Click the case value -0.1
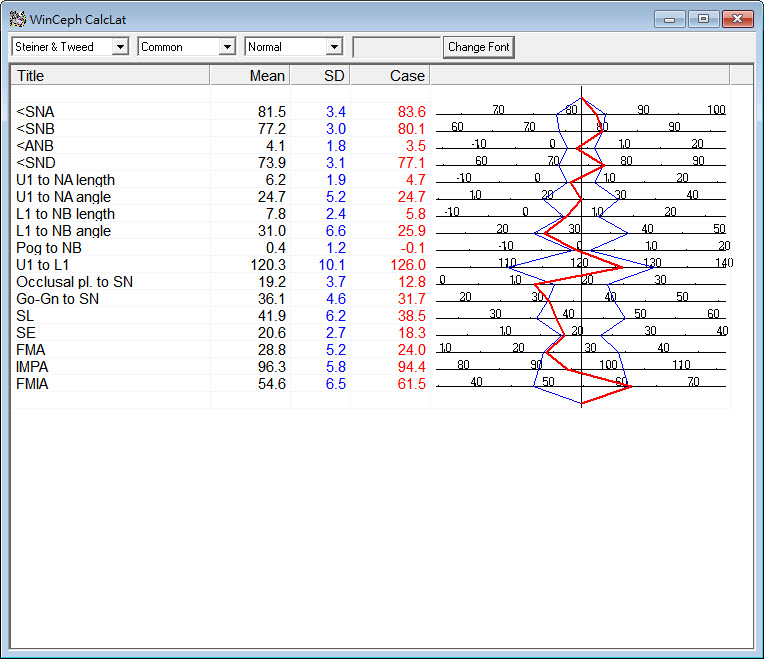Screen dimensions: 764x659 pyautogui.click(x=413, y=248)
